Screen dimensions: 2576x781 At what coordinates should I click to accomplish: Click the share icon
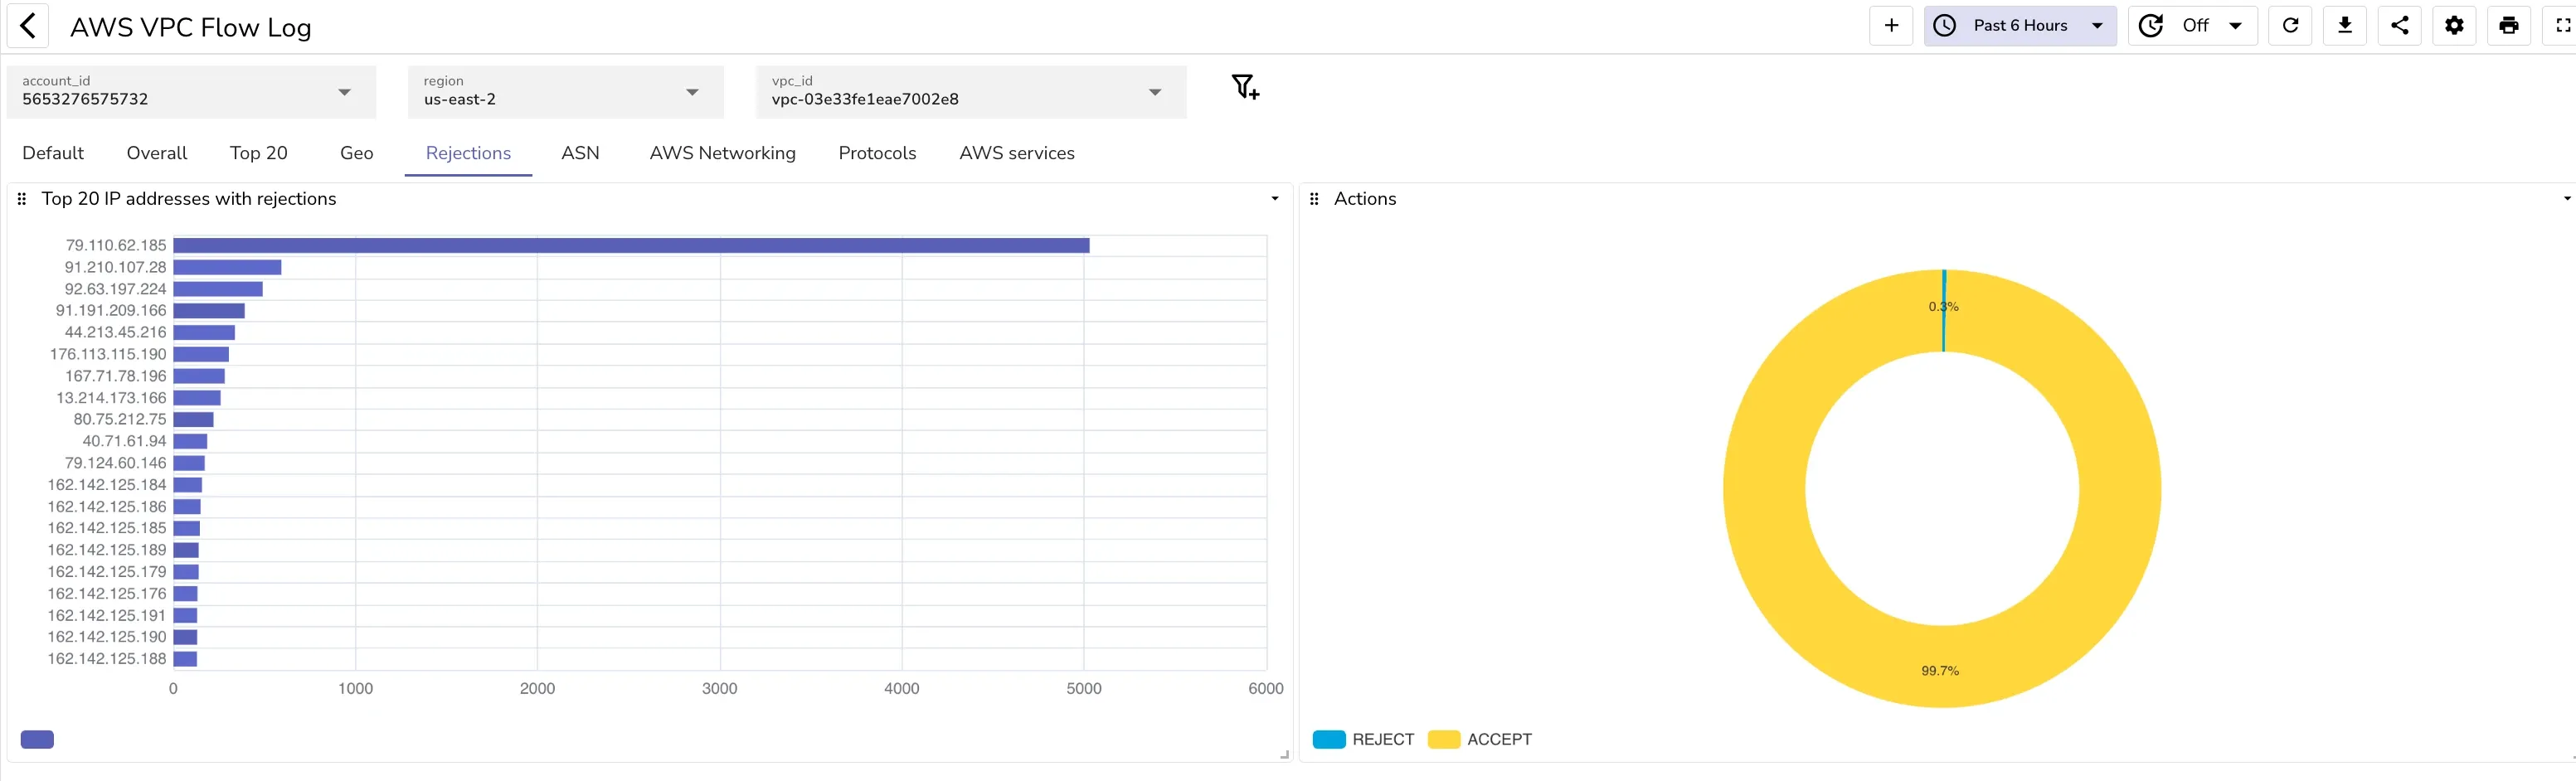[x=2399, y=26]
